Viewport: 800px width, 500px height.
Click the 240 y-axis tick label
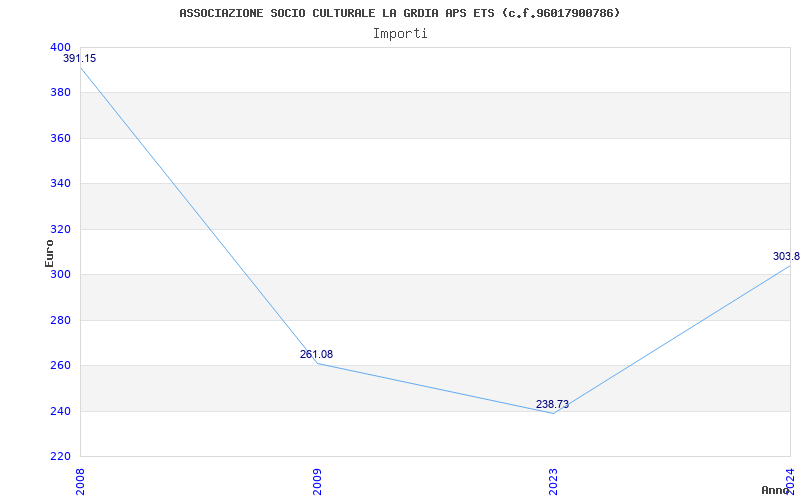pyautogui.click(x=60, y=411)
